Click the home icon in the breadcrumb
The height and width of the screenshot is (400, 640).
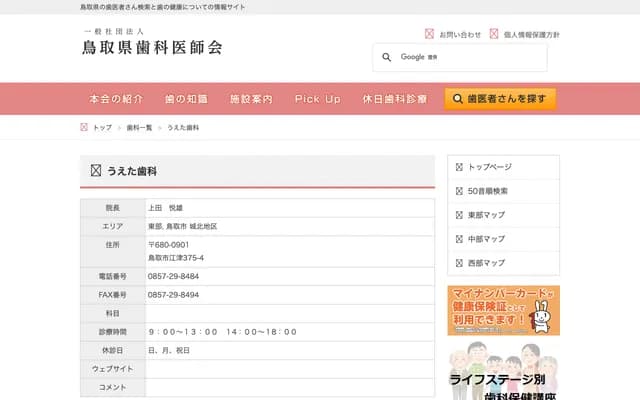(x=84, y=128)
